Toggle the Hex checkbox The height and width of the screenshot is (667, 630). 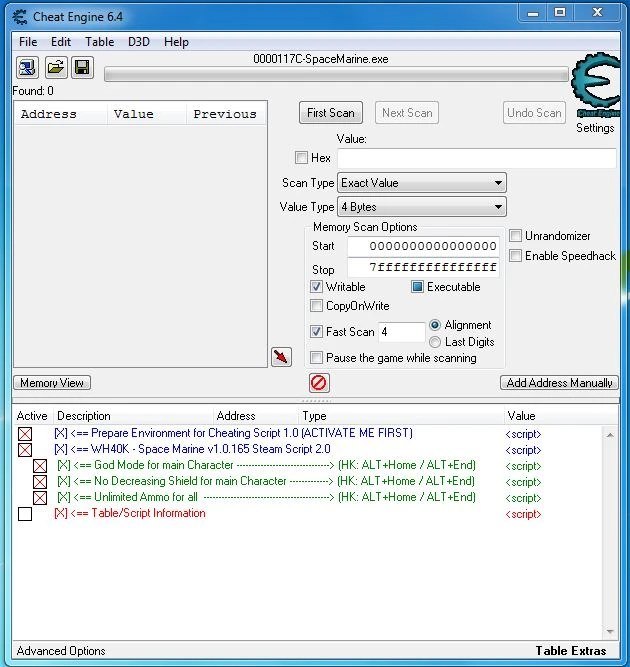tap(301, 158)
